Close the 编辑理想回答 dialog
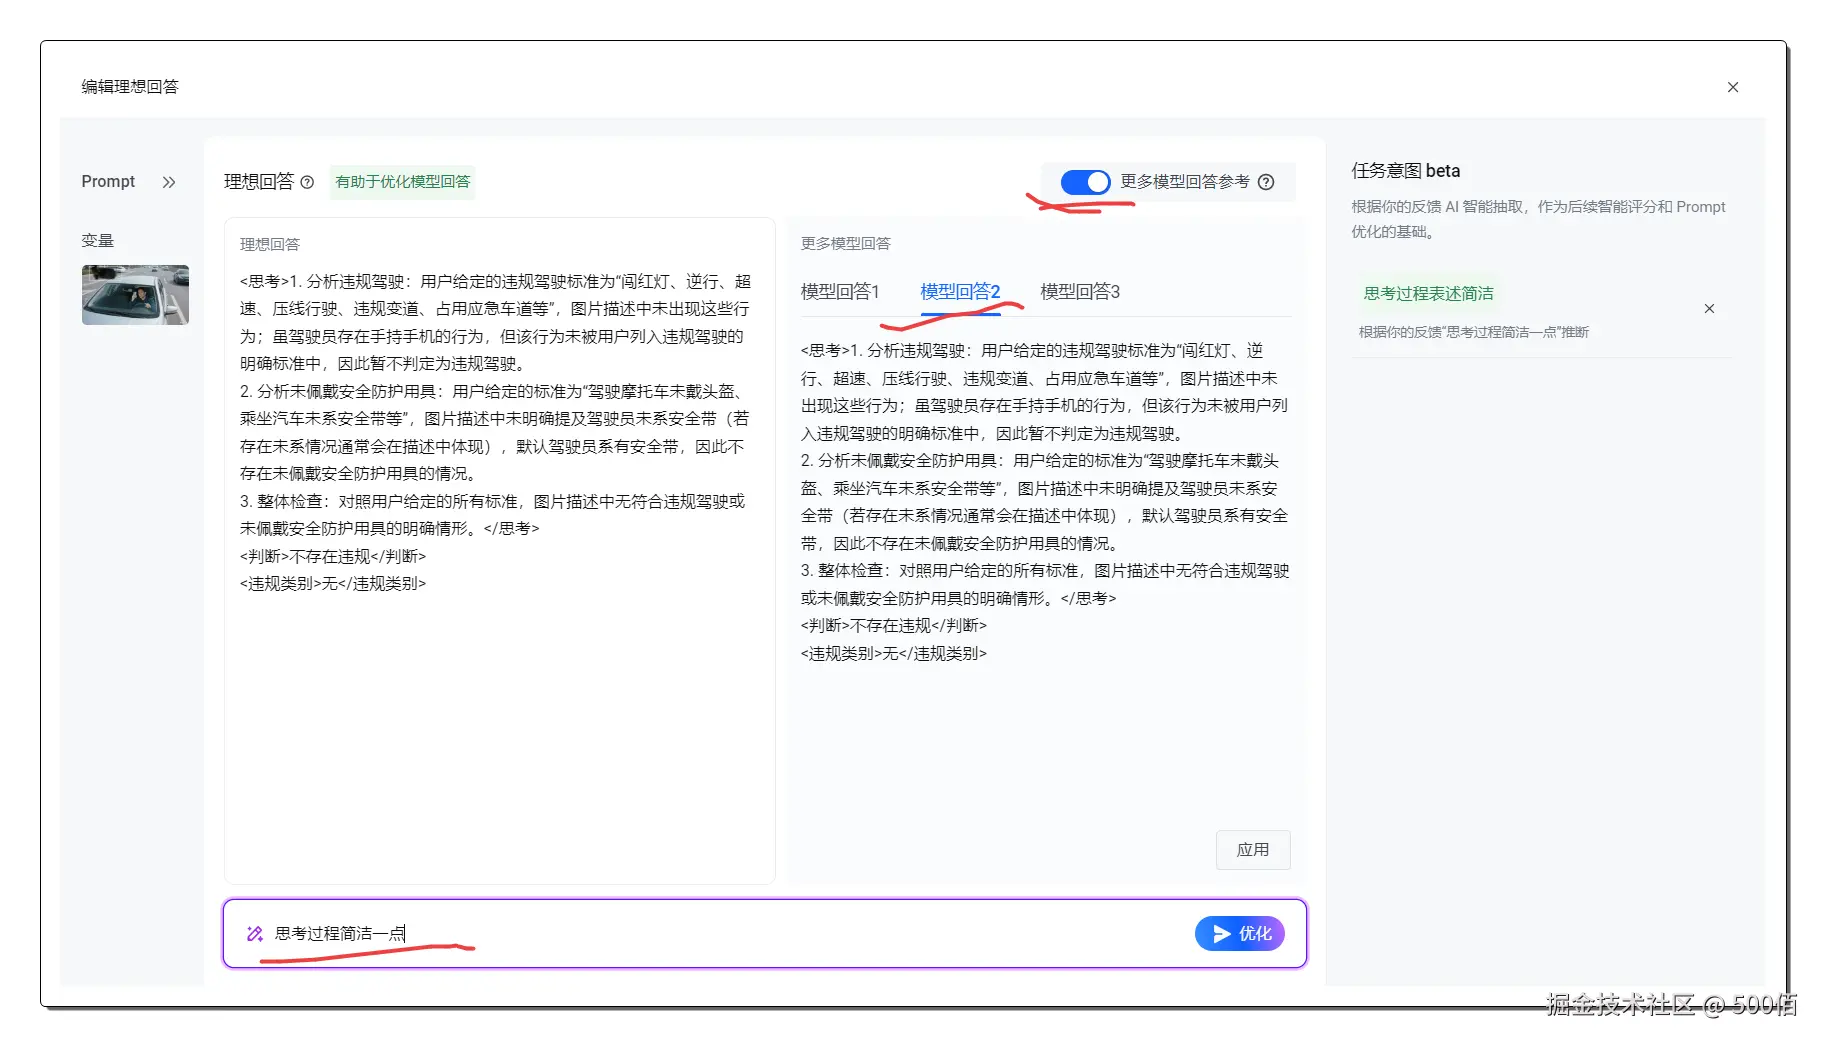1826x1046 pixels. pyautogui.click(x=1733, y=87)
